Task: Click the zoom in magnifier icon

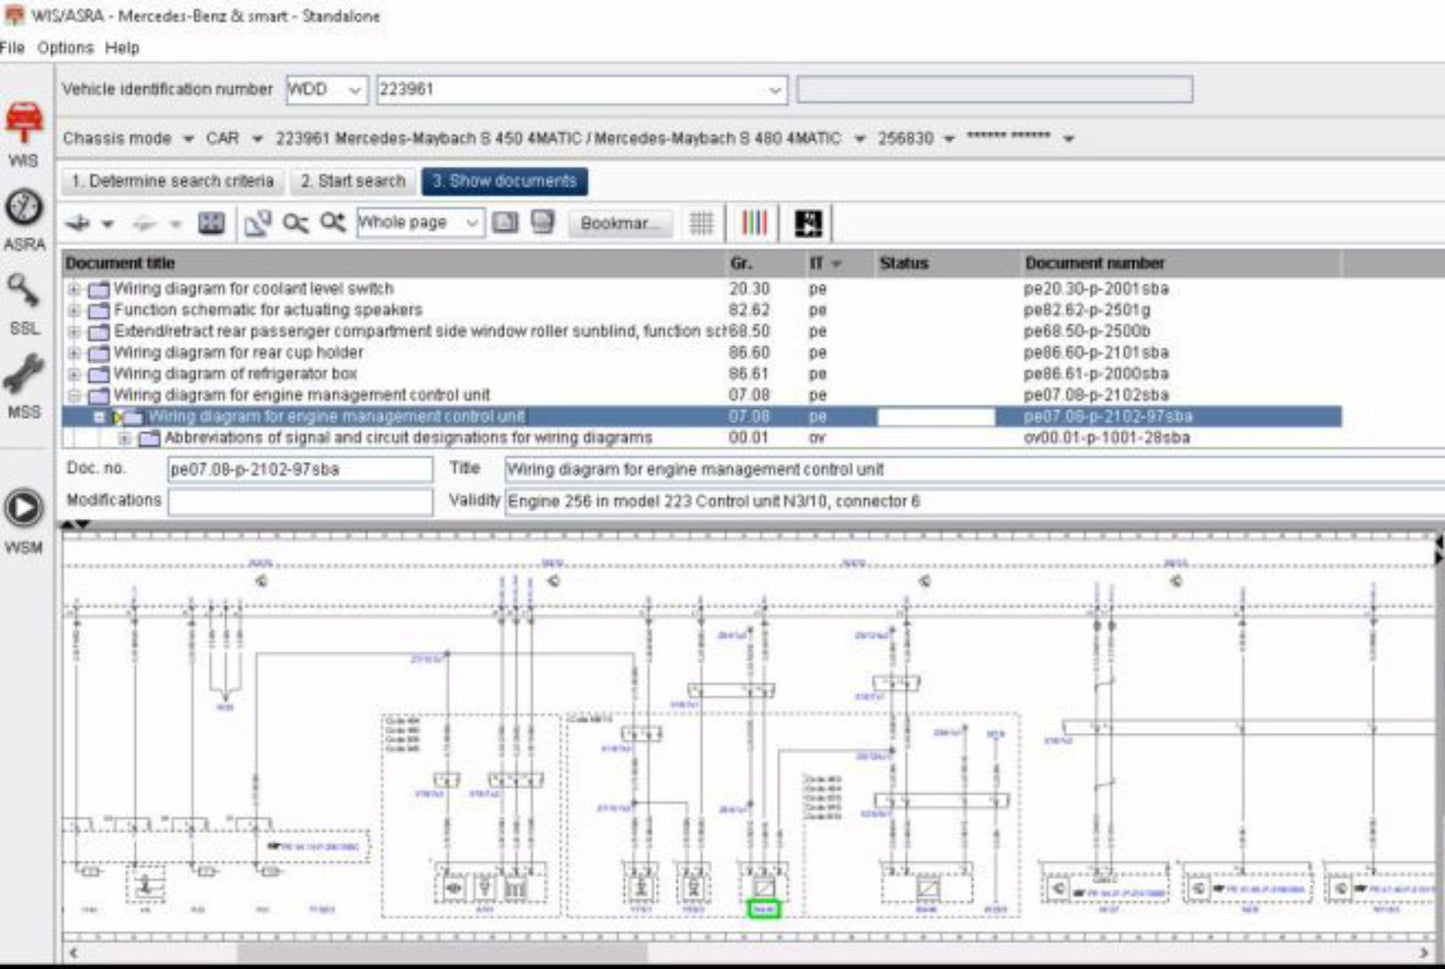Action: coord(333,223)
